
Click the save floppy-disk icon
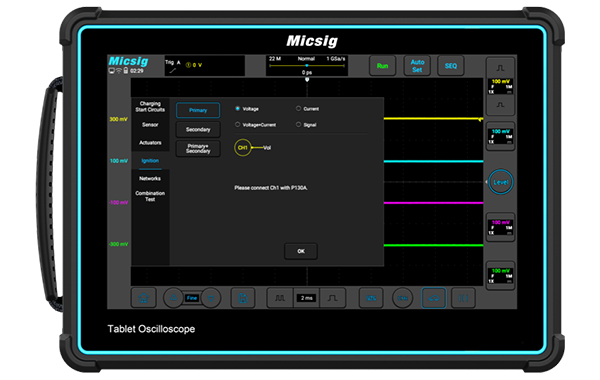click(243, 298)
